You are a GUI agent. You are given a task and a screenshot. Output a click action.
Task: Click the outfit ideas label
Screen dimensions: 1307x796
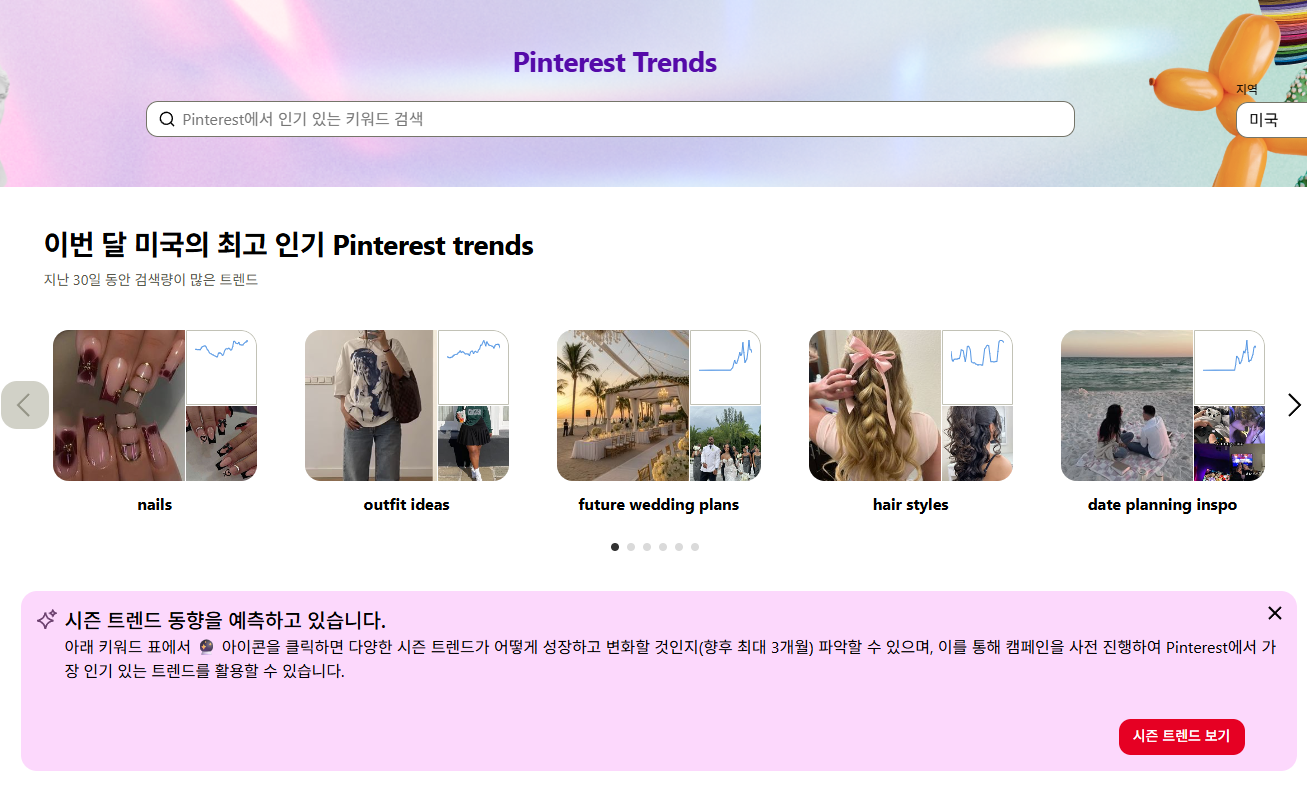[x=407, y=505]
